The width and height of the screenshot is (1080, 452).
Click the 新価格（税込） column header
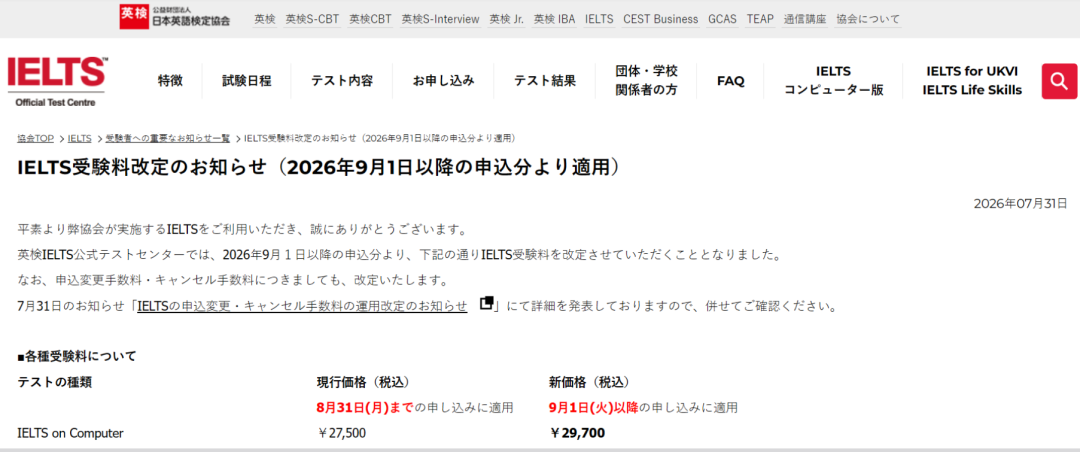click(x=589, y=382)
